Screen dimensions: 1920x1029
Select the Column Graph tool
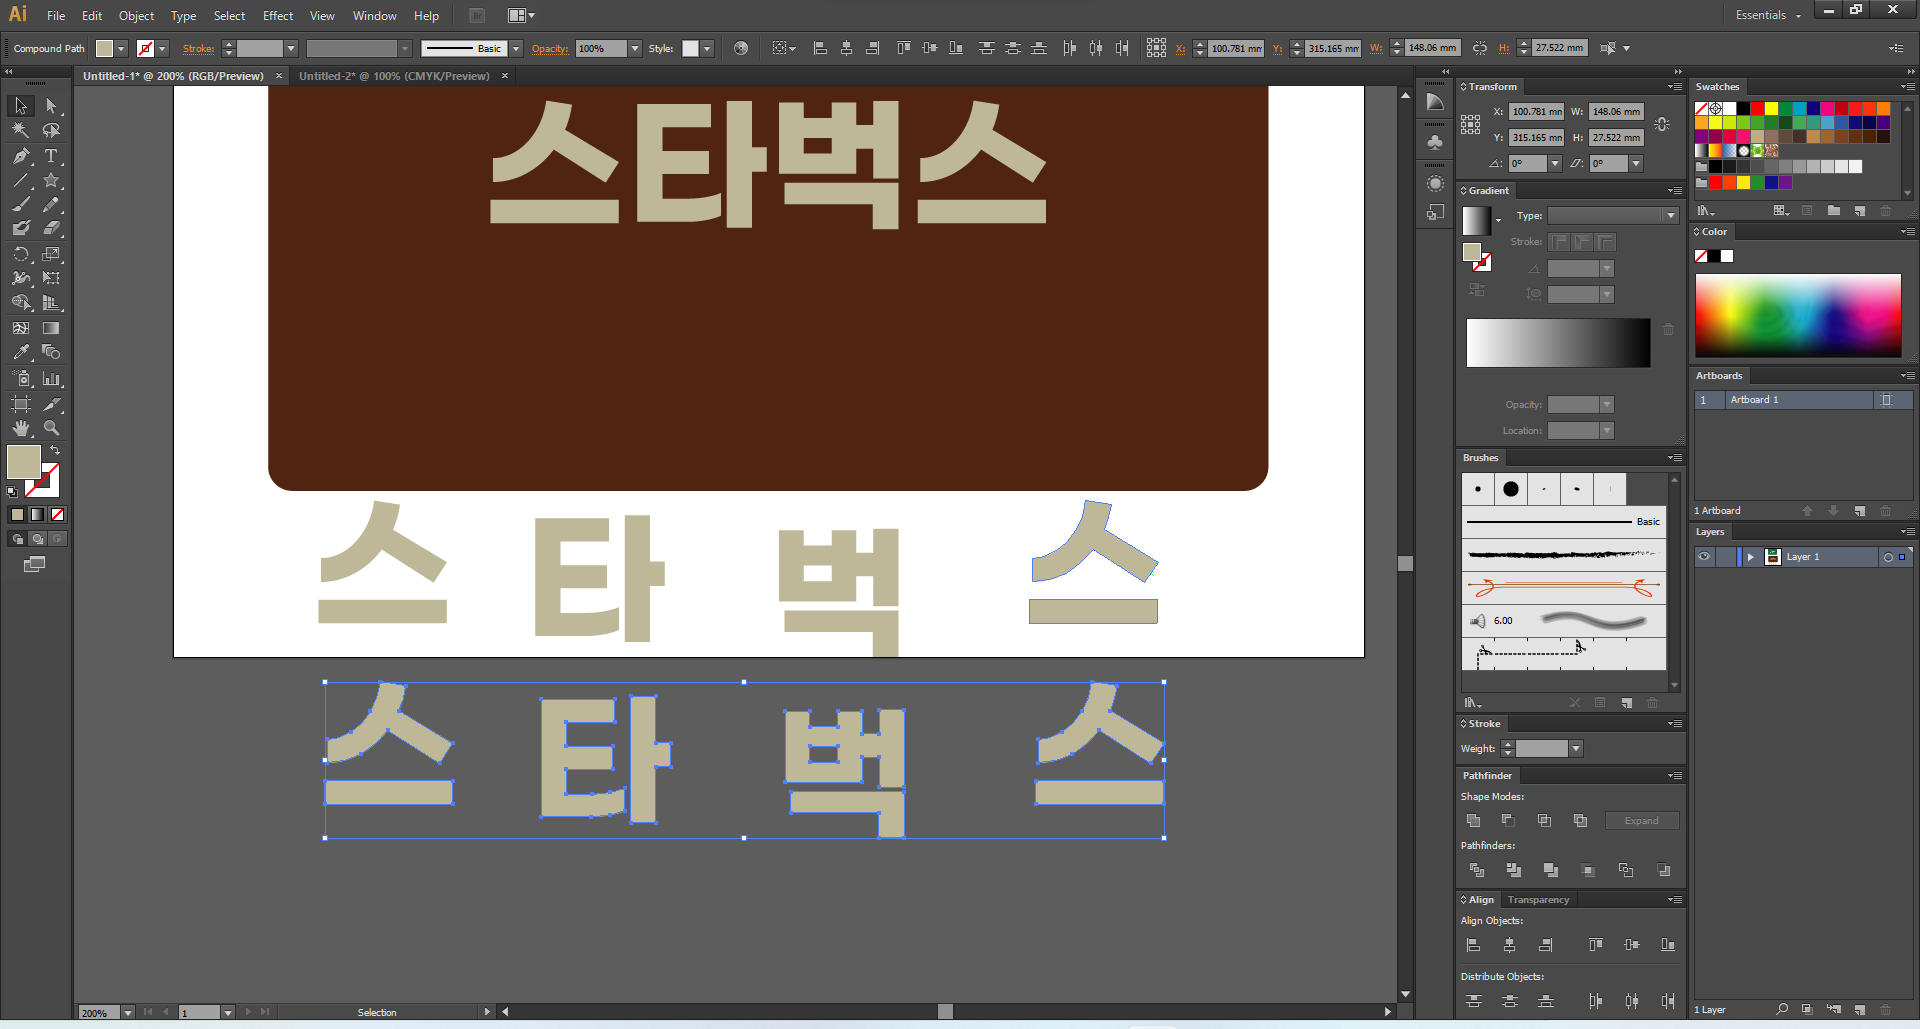point(51,379)
